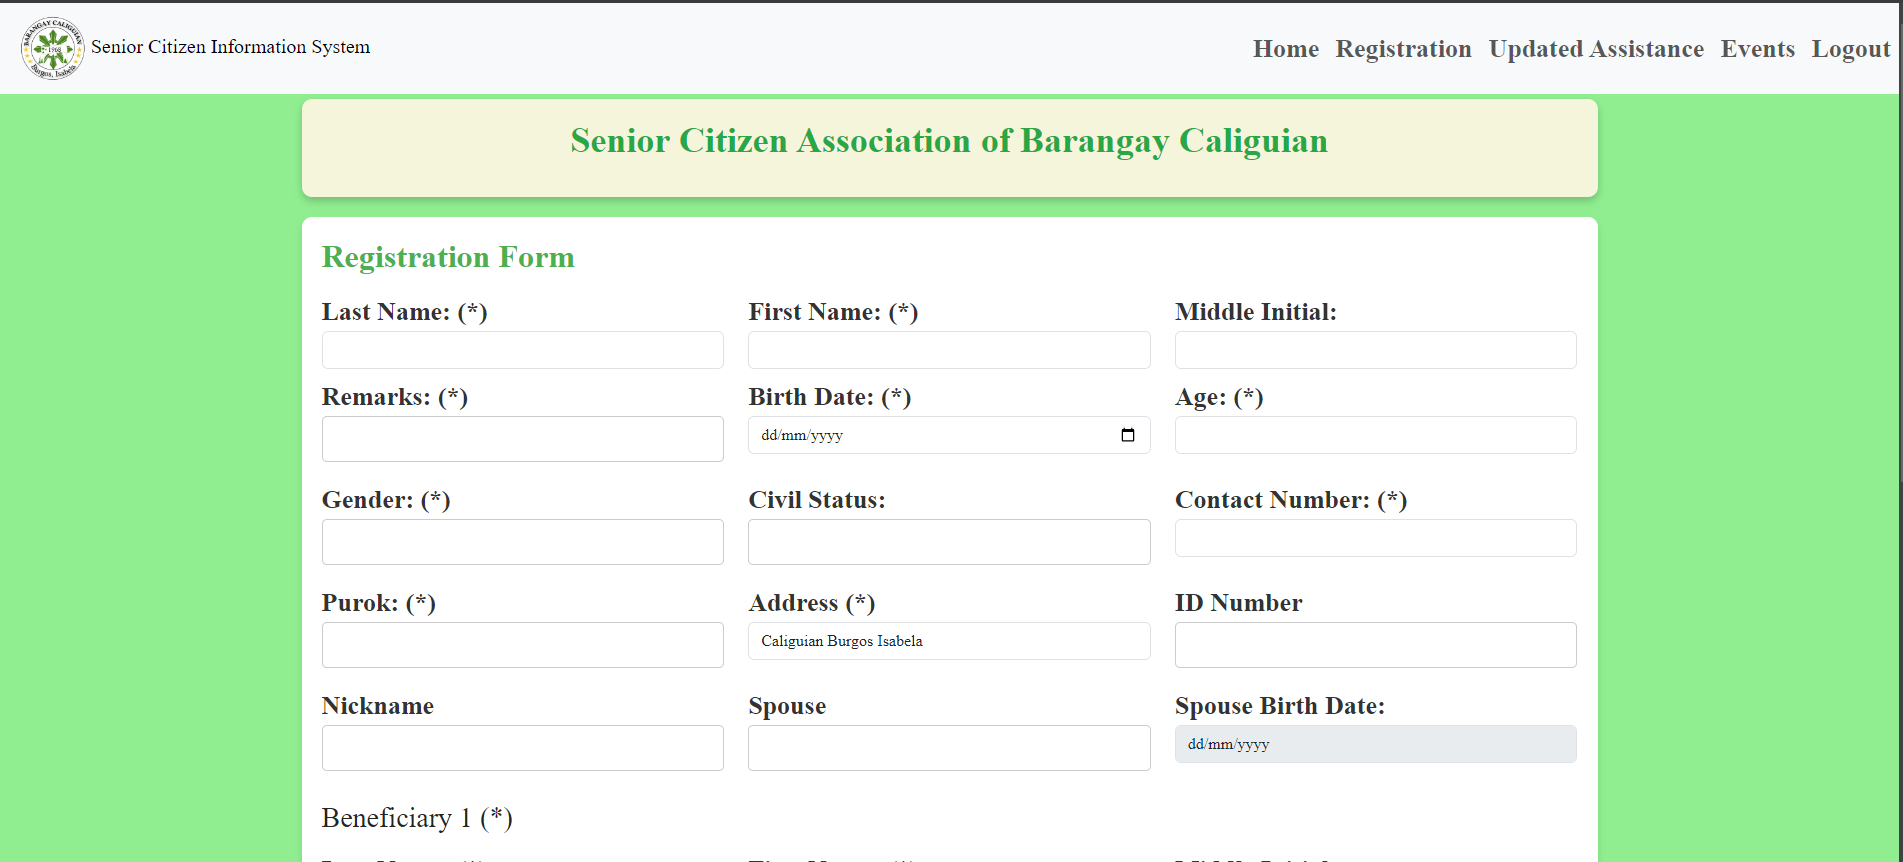Image resolution: width=1903 pixels, height=862 pixels.
Task: Focus the Contact Number field
Action: (x=1375, y=538)
